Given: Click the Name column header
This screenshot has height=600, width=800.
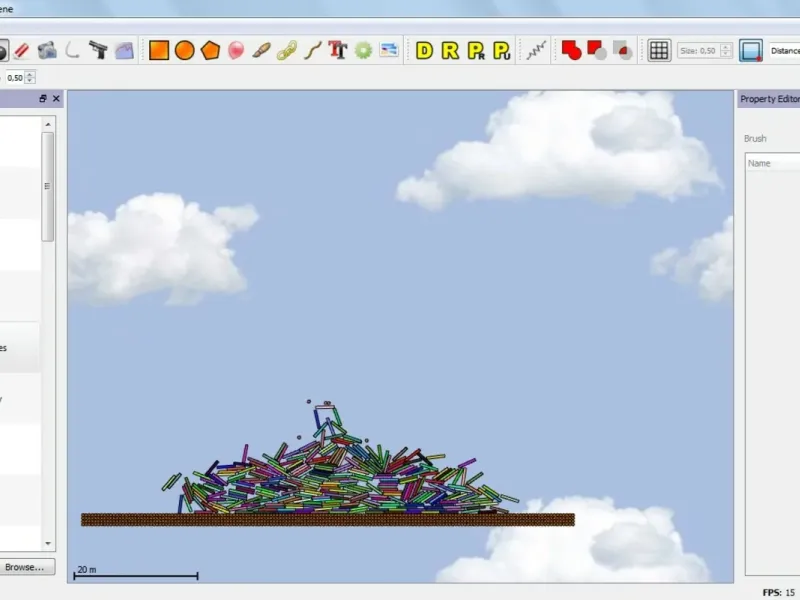Looking at the screenshot, I should point(772,163).
